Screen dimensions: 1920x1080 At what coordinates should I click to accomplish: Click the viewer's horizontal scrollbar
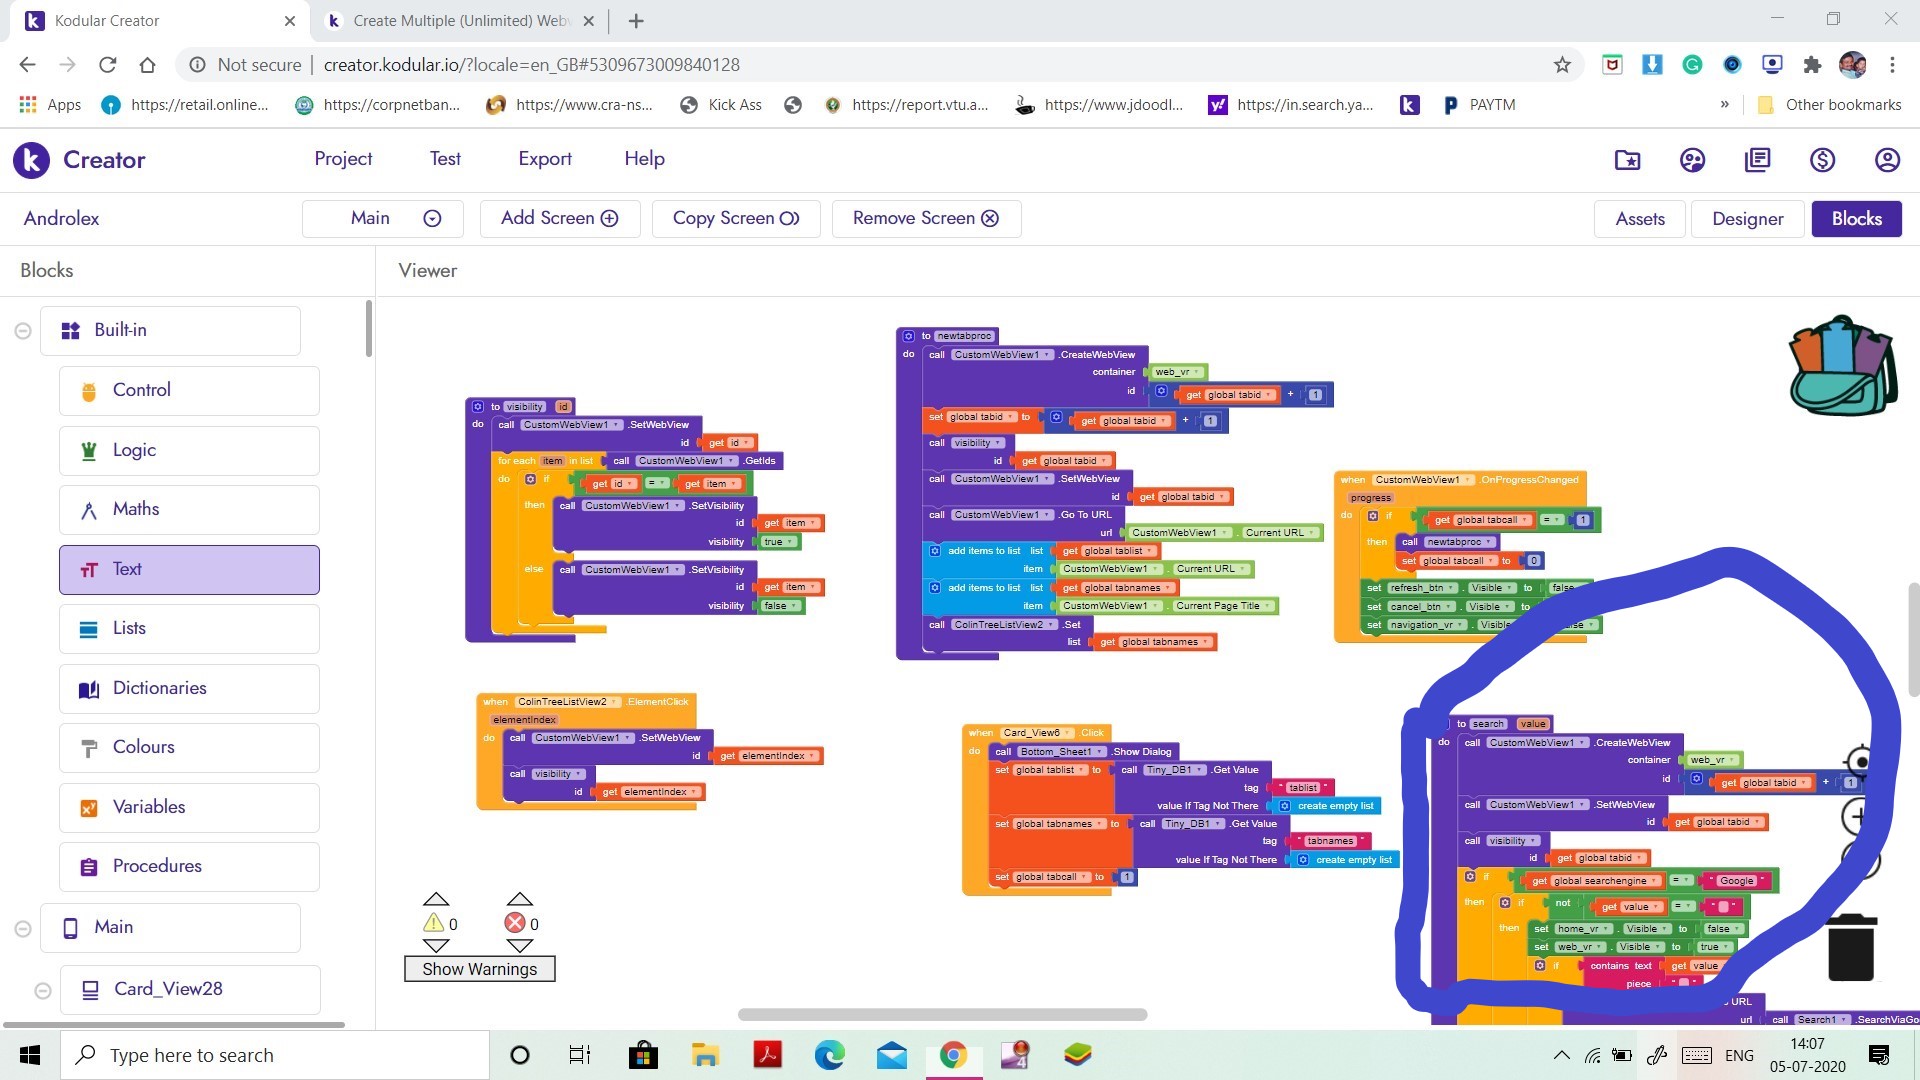941,1014
